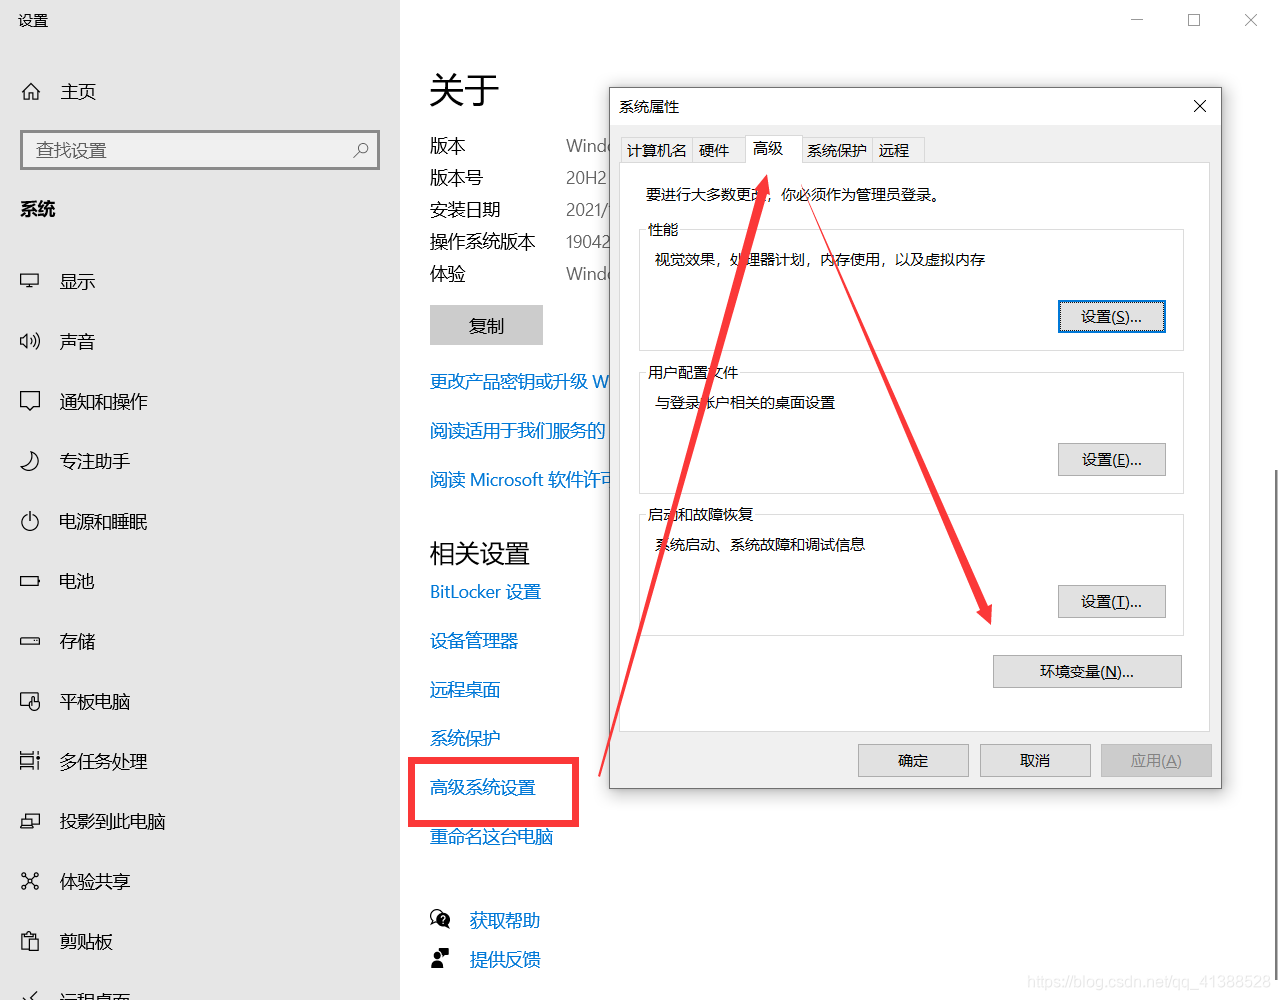Viewport: 1280px width, 1000px height.
Task: Open the 电源和睡眠 power icon
Action: (x=30, y=522)
